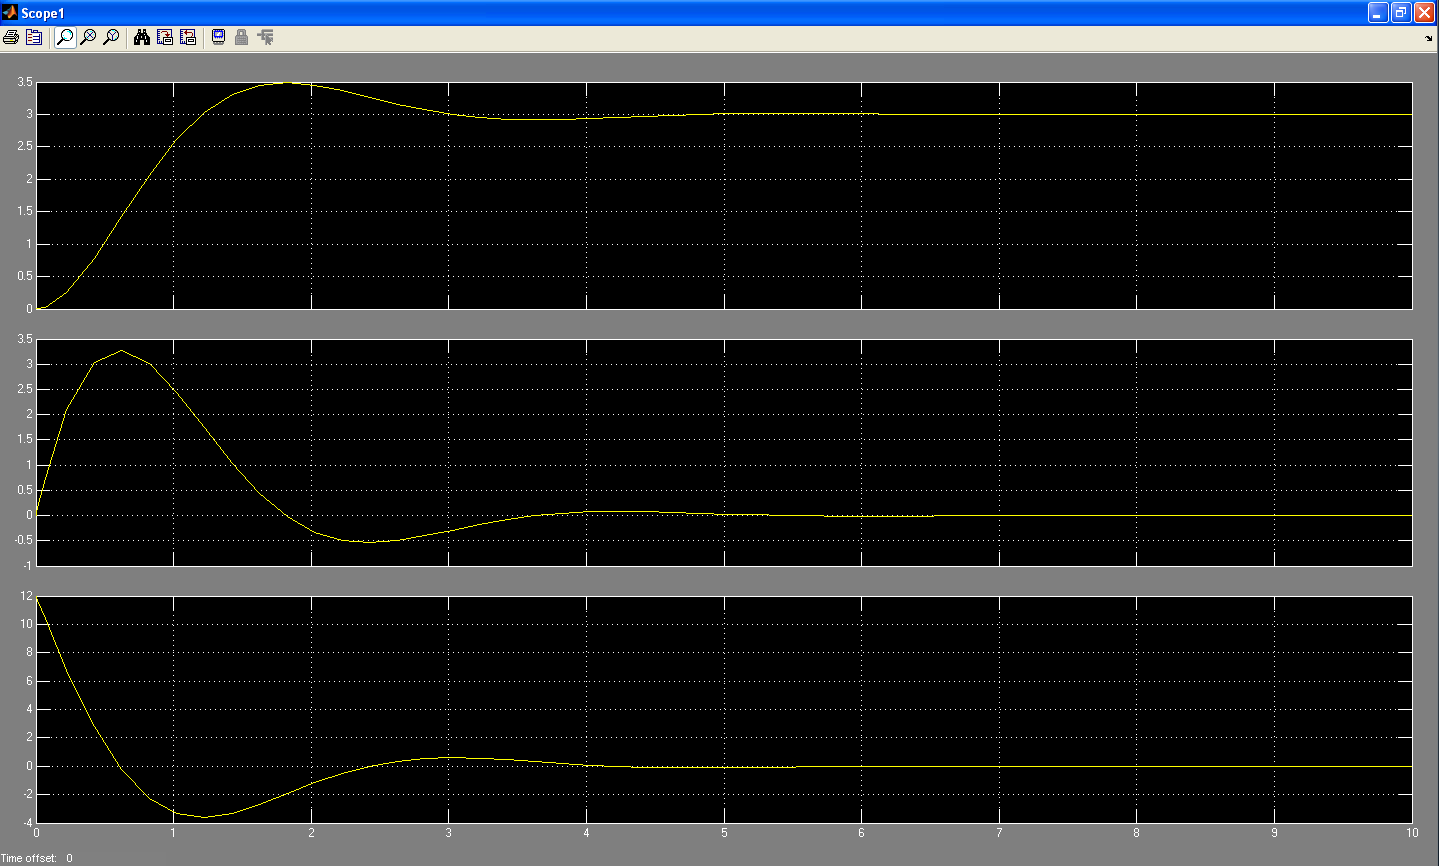The height and width of the screenshot is (866, 1439).
Task: Click the time axis label 10
Action: [x=1412, y=832]
